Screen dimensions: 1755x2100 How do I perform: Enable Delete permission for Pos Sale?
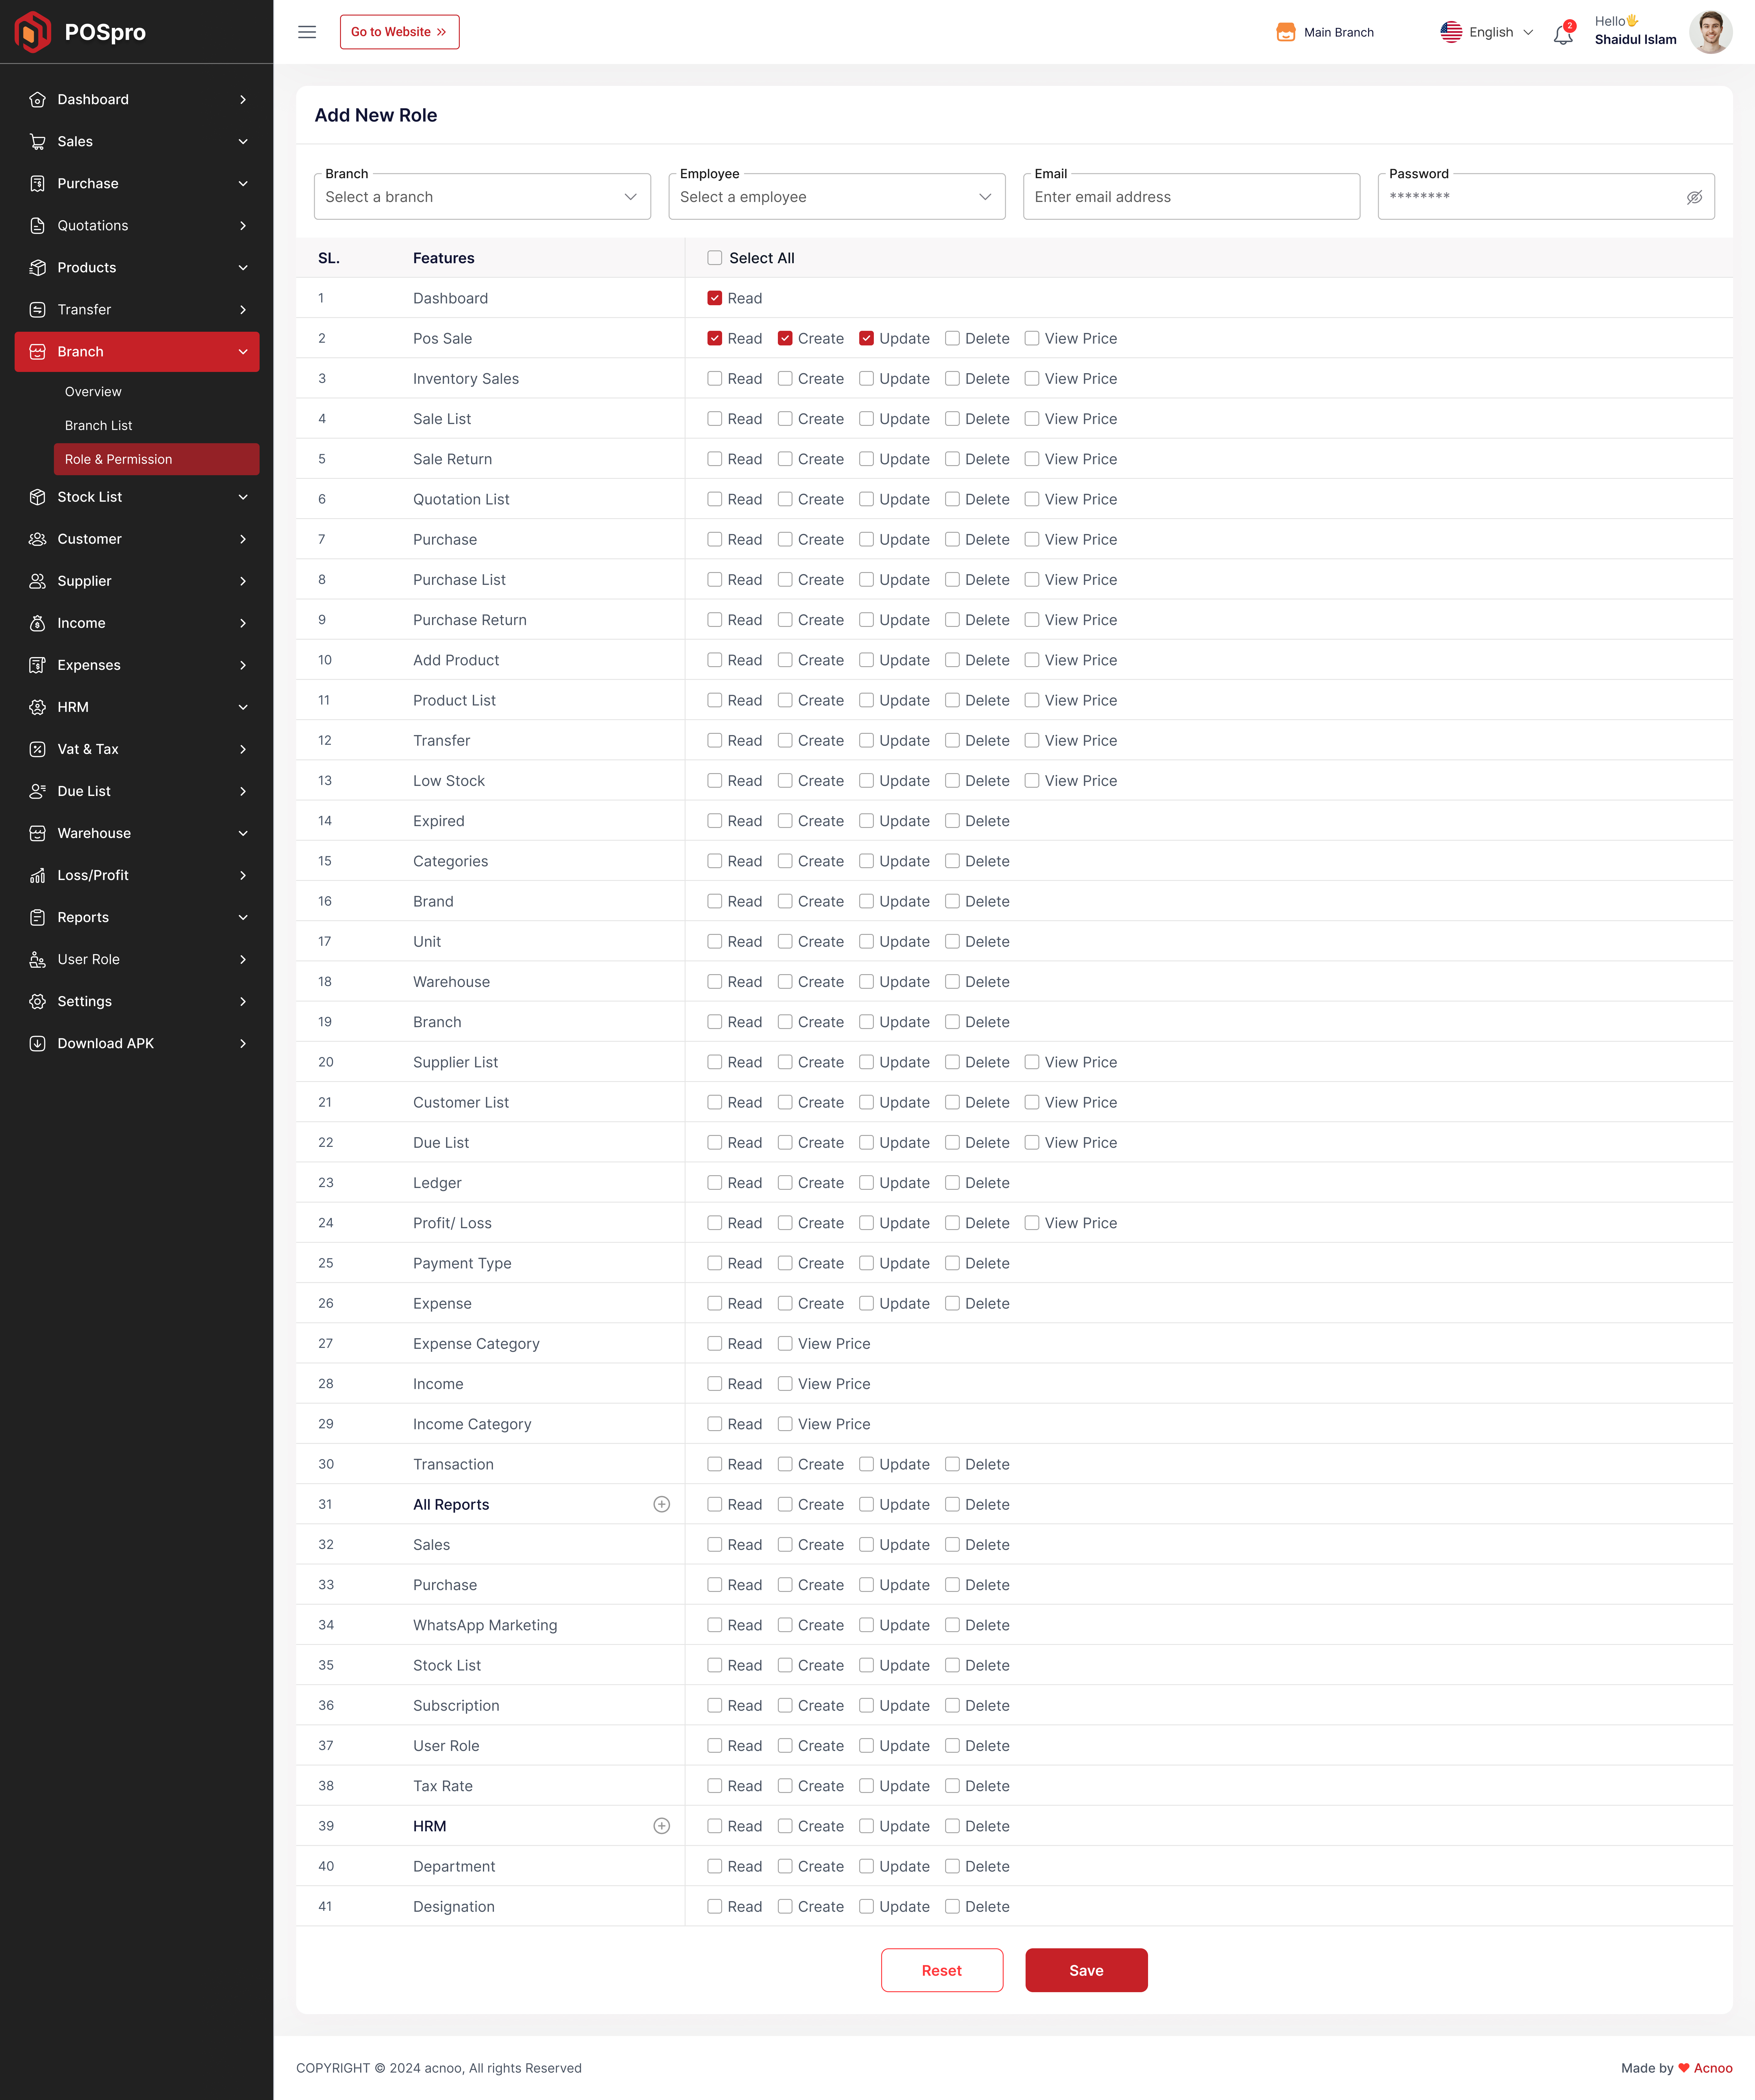tap(952, 338)
